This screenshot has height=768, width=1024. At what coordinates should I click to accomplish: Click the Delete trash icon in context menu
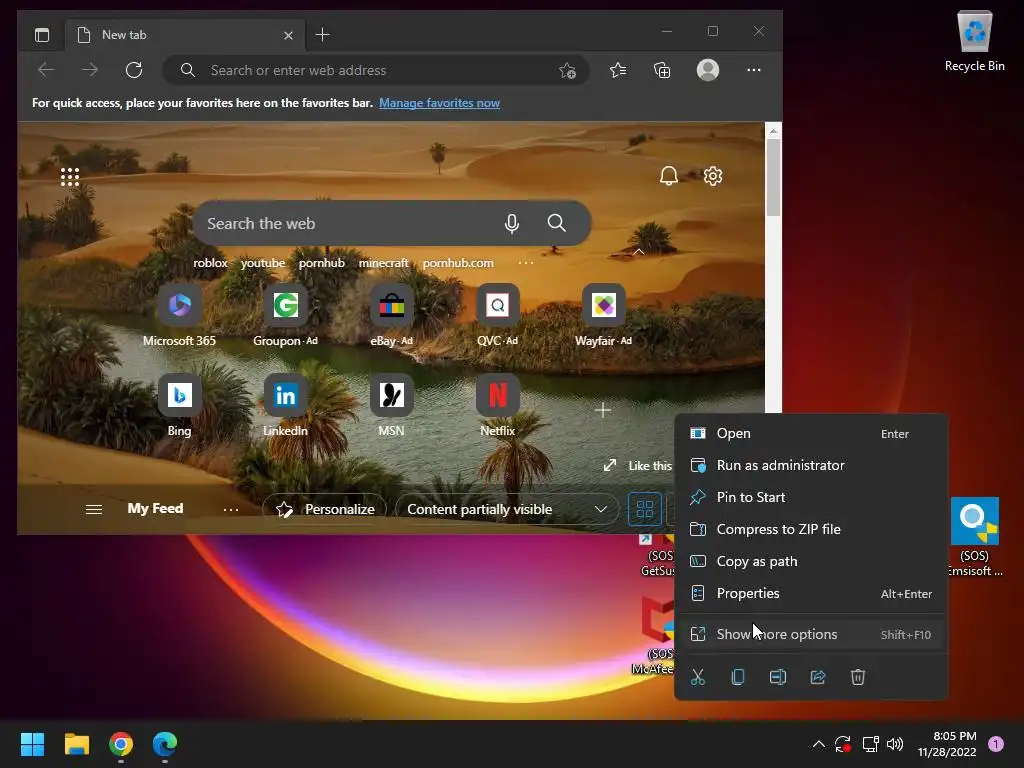pyautogui.click(x=858, y=677)
